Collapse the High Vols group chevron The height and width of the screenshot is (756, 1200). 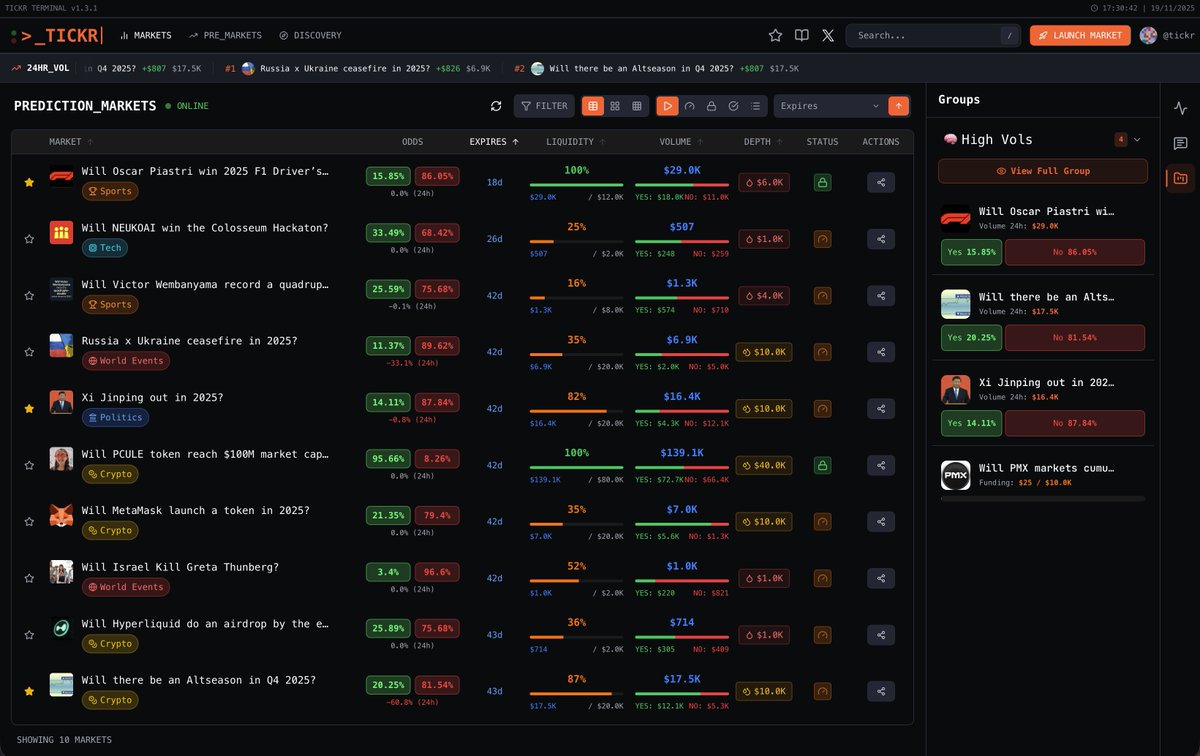(1137, 139)
